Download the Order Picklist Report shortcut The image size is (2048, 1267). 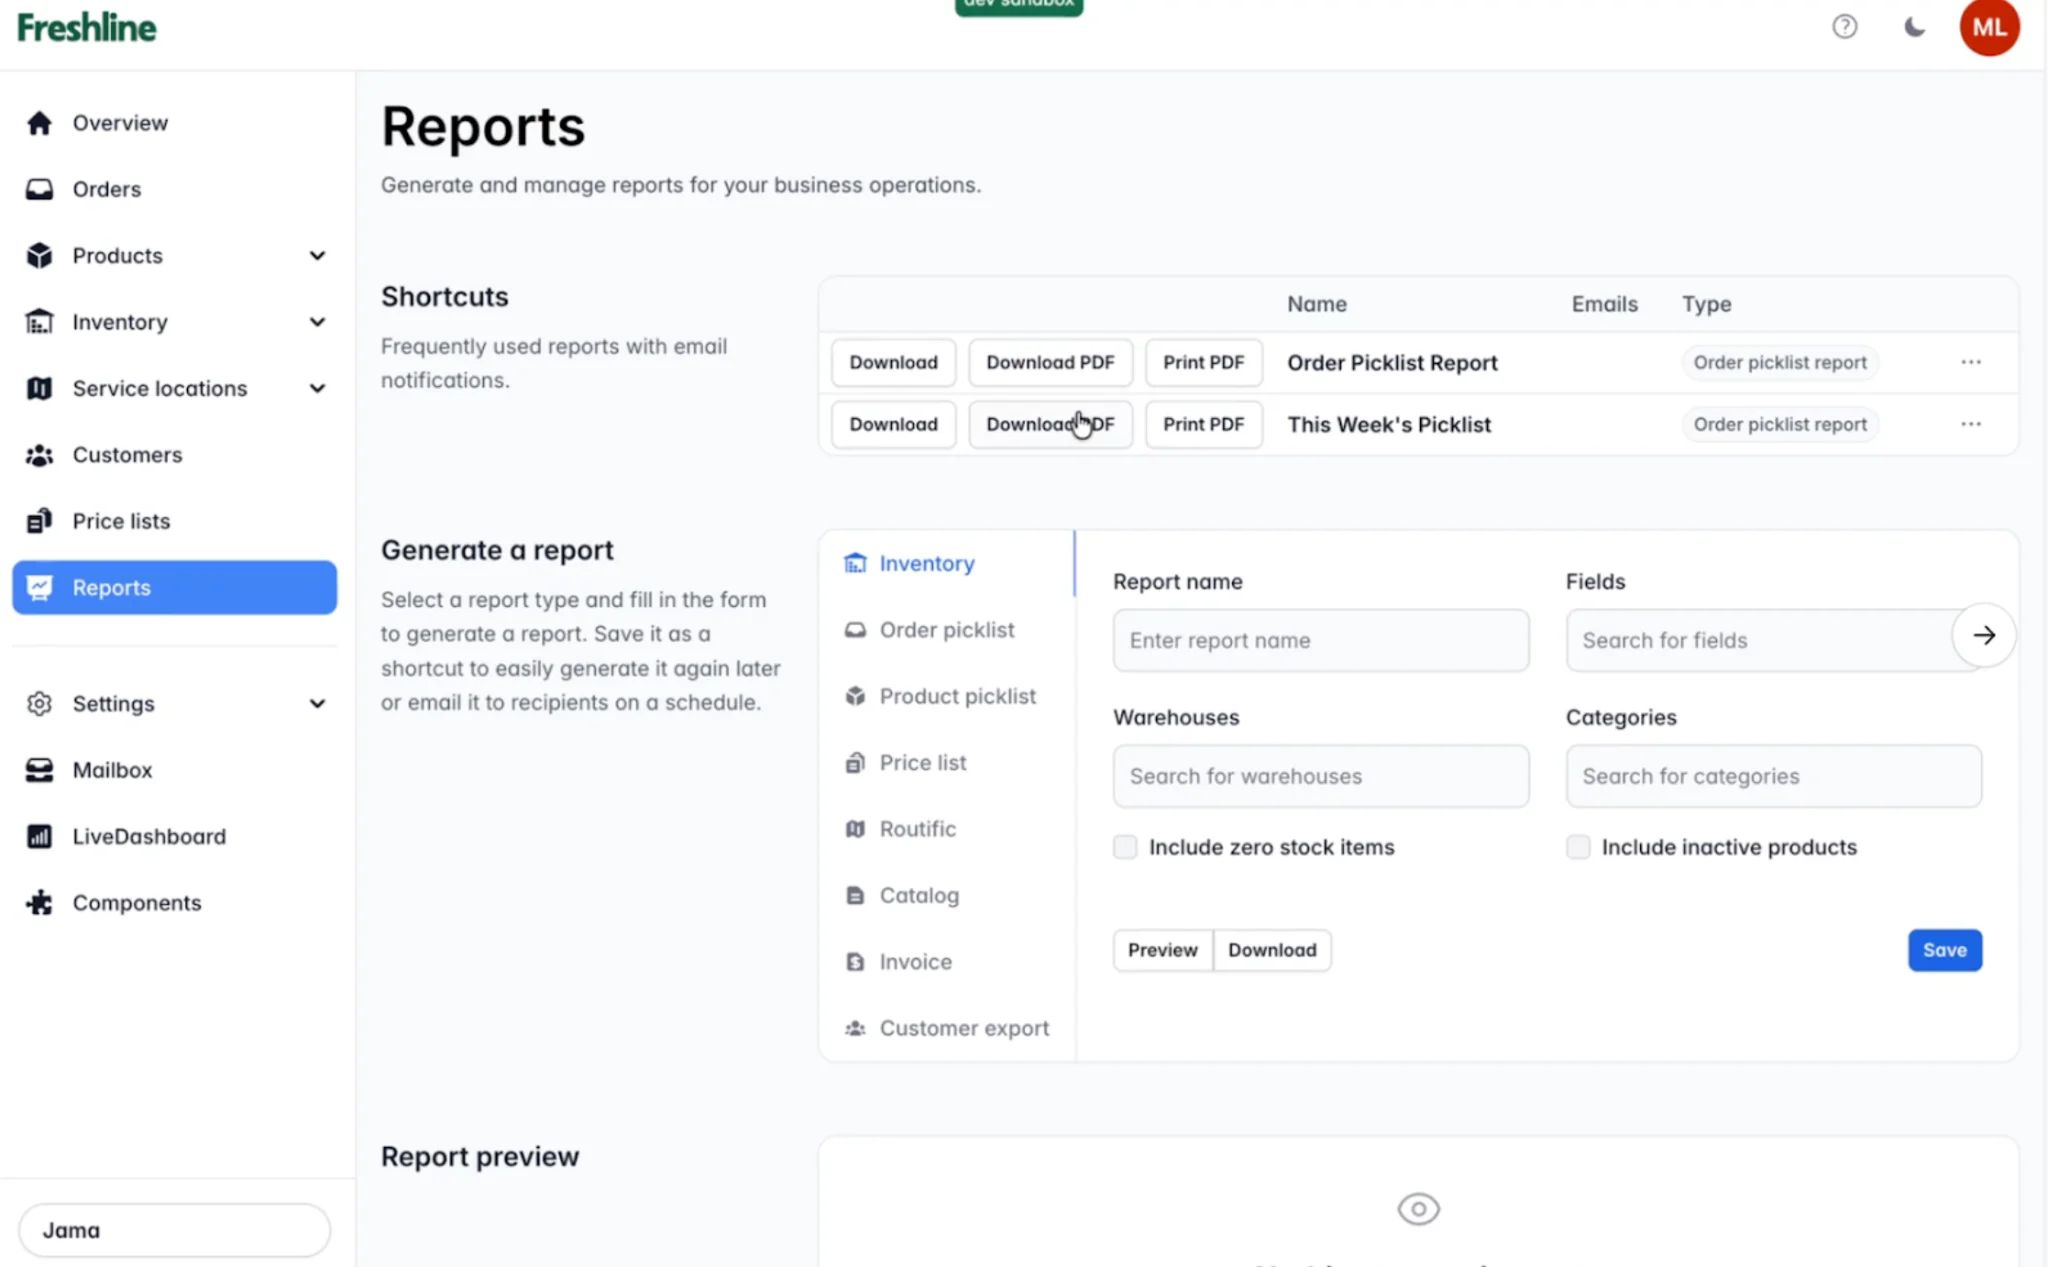[893, 362]
